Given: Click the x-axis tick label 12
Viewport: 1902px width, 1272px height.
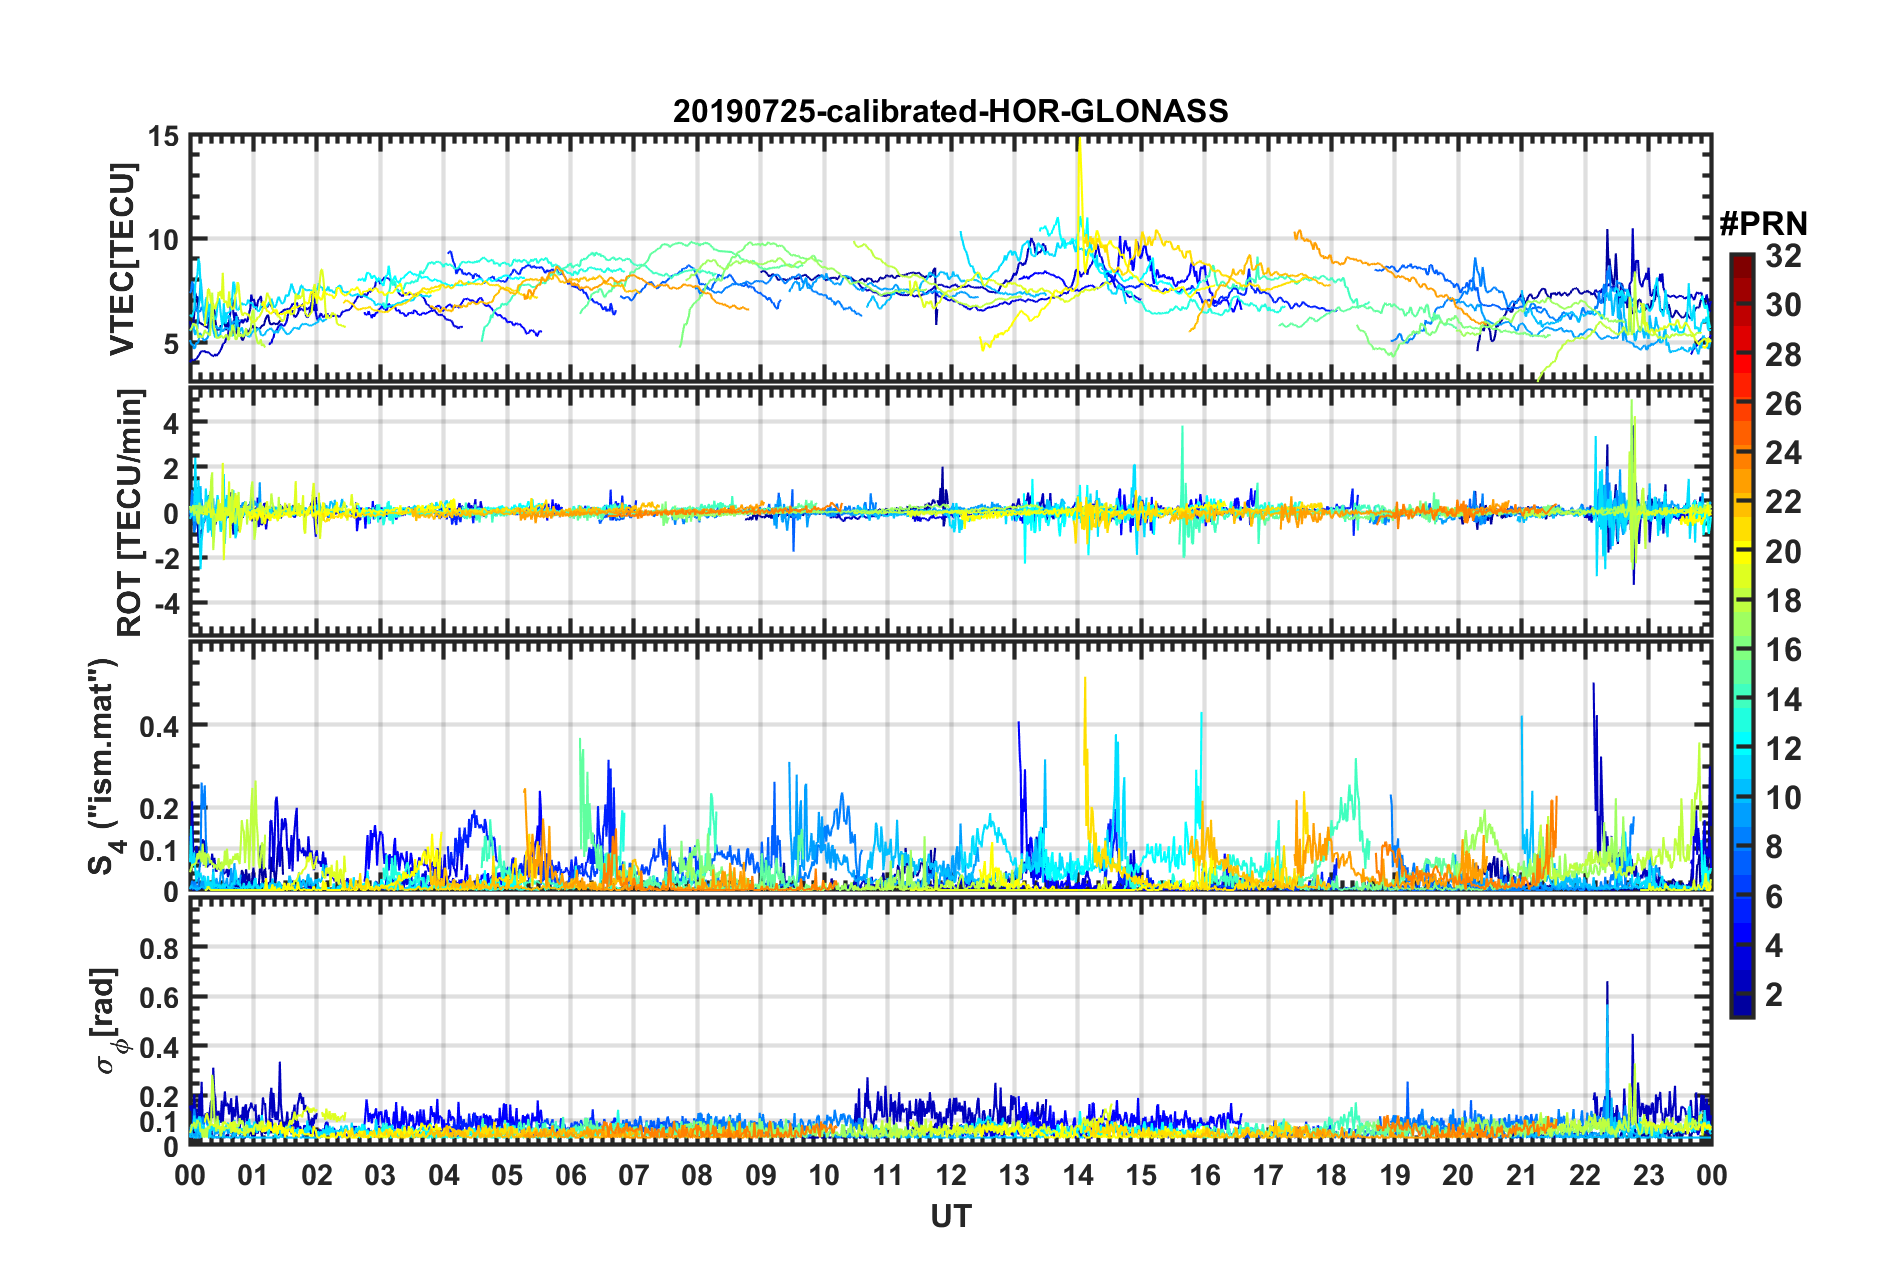Looking at the screenshot, I should click(951, 1175).
